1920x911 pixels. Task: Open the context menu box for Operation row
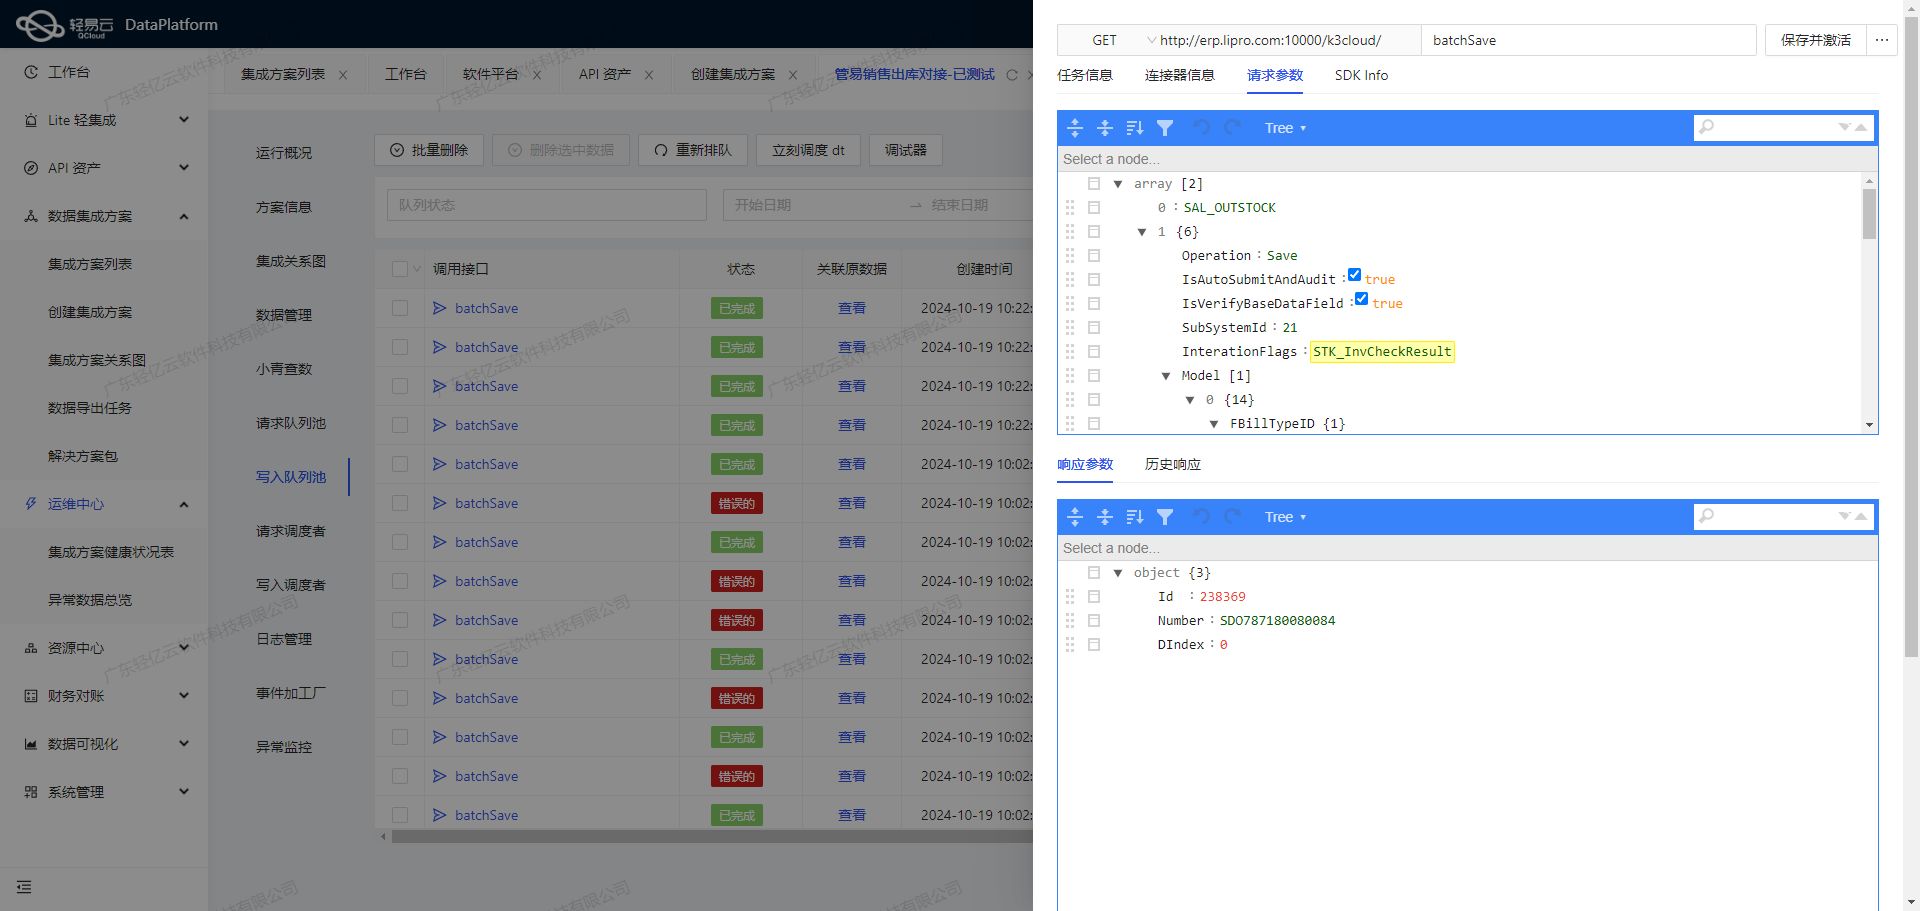[1094, 256]
